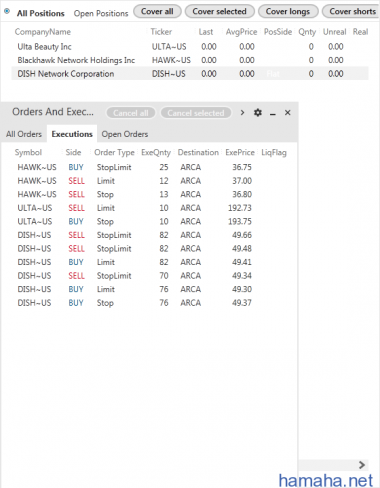Screen dimensions: 380x488
Task: Click the Cancel all button
Action: [131, 113]
